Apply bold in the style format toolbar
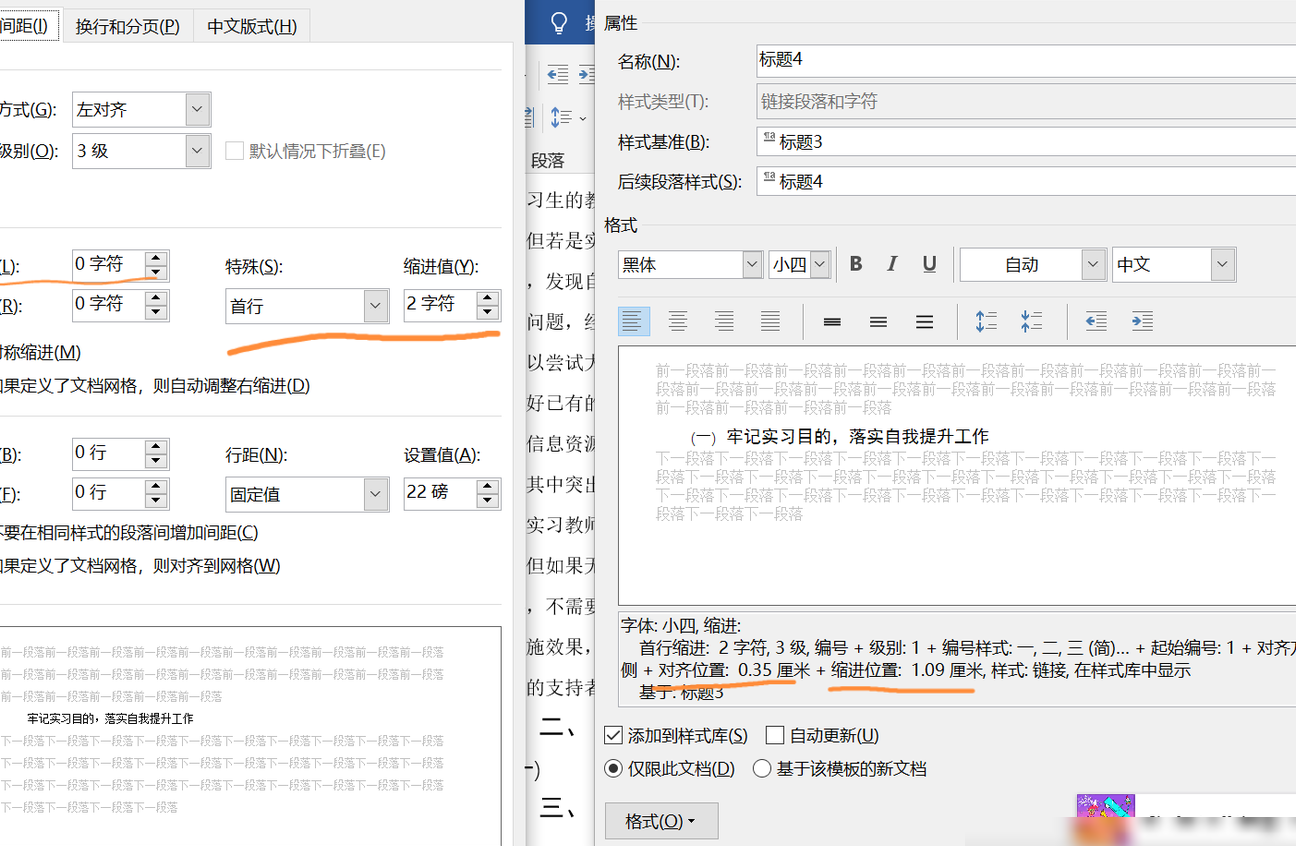This screenshot has width=1296, height=846. pos(856,264)
